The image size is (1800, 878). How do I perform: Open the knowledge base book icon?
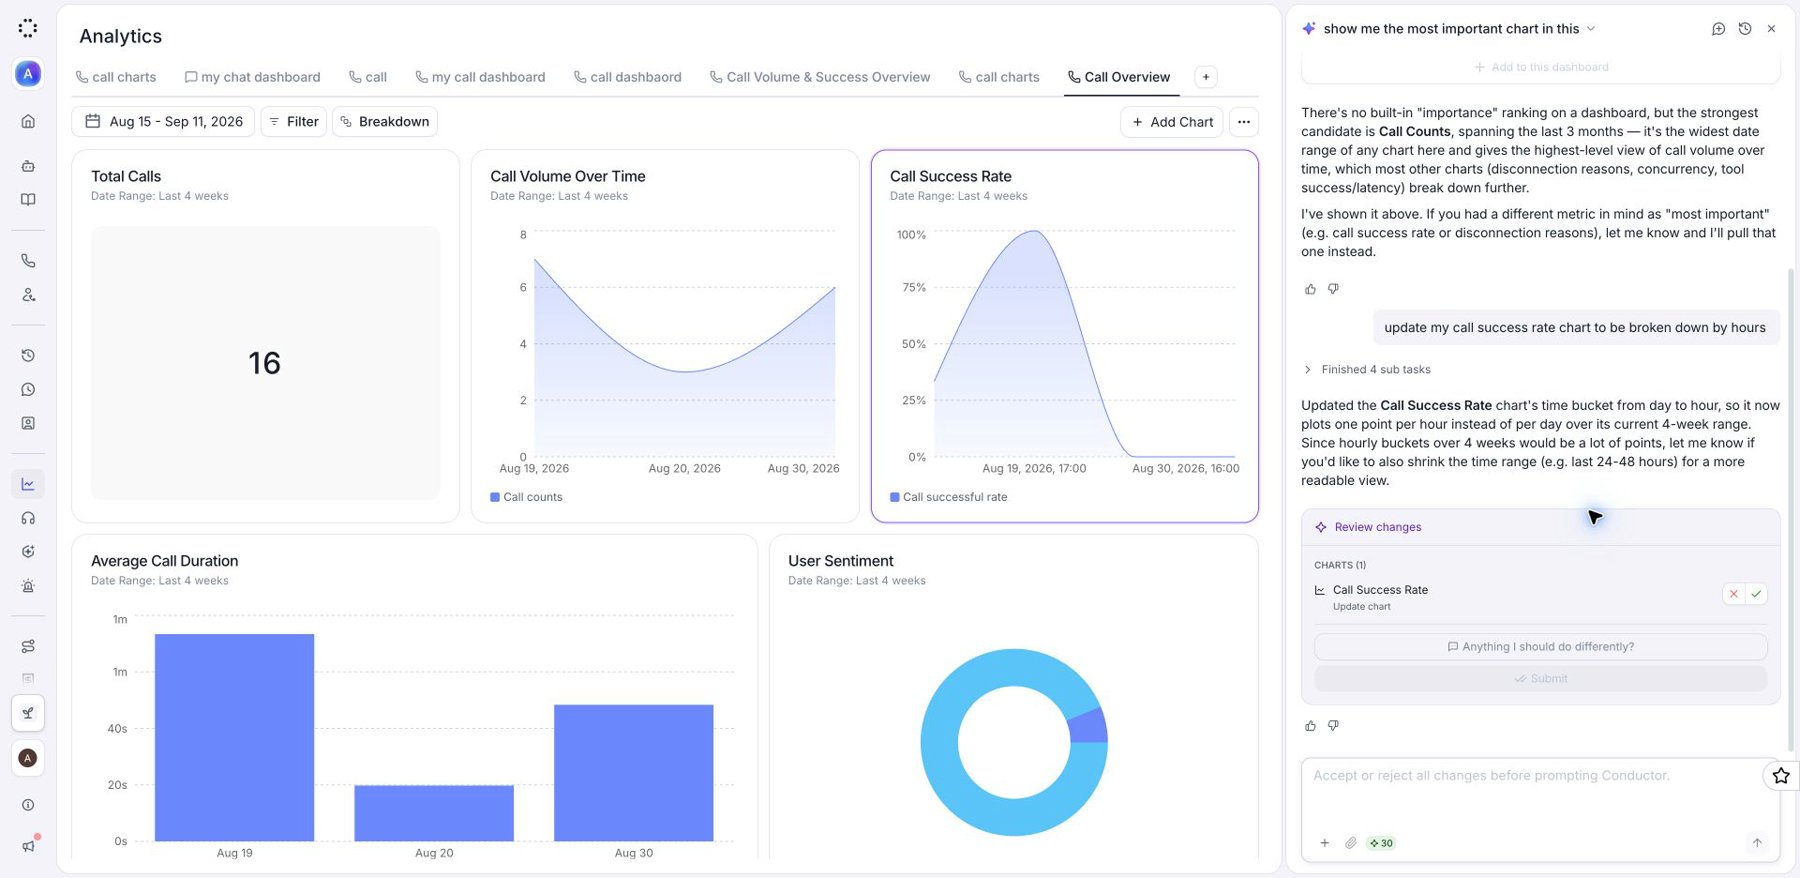28,200
